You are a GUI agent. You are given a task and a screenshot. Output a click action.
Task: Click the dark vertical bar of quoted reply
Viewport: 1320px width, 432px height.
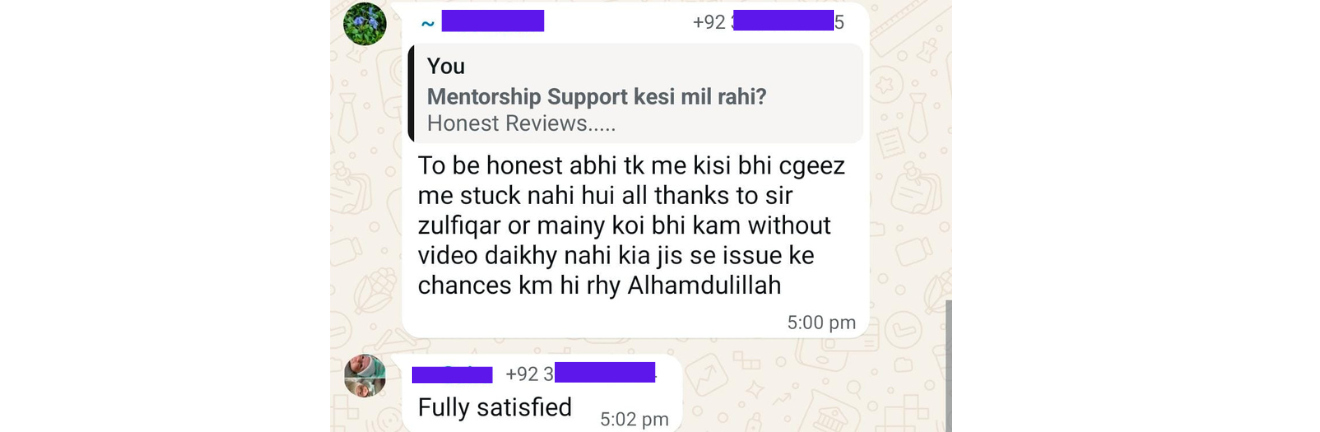[411, 93]
